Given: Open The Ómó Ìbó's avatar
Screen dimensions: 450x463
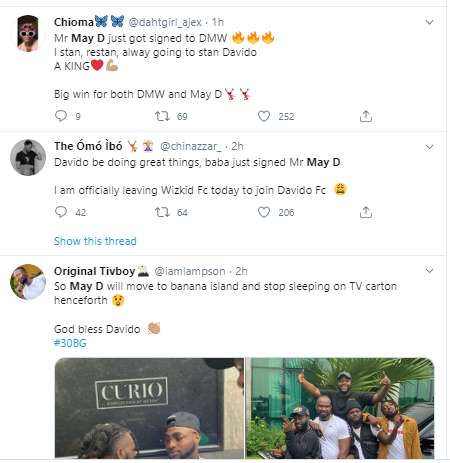Looking at the screenshot, I should coord(28,157).
